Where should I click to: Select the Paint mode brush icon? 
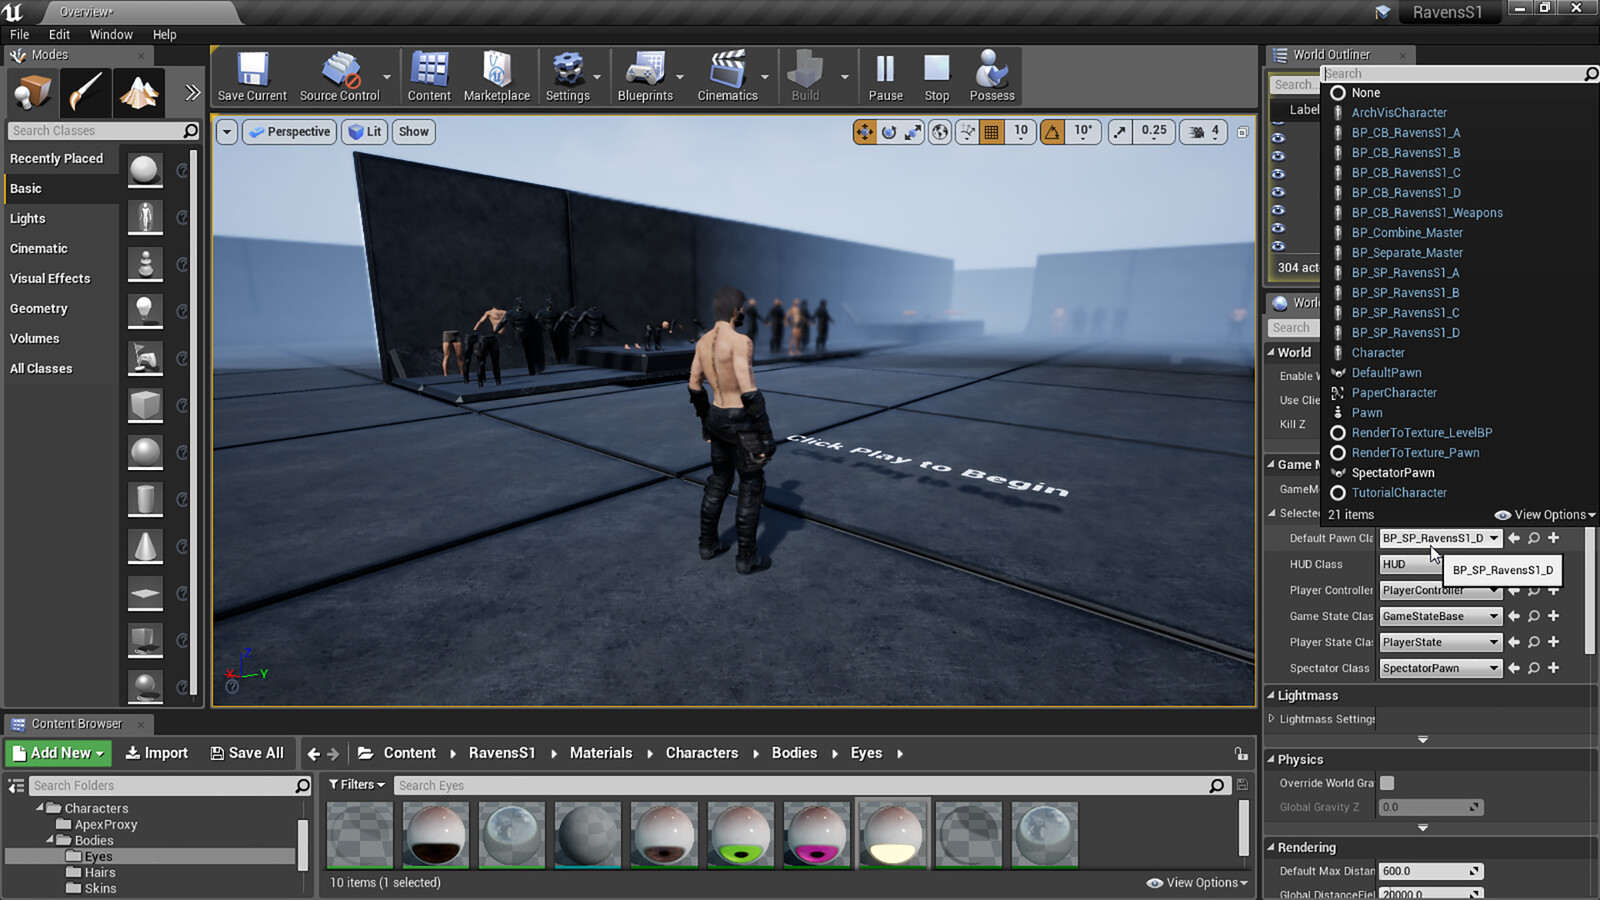click(85, 93)
